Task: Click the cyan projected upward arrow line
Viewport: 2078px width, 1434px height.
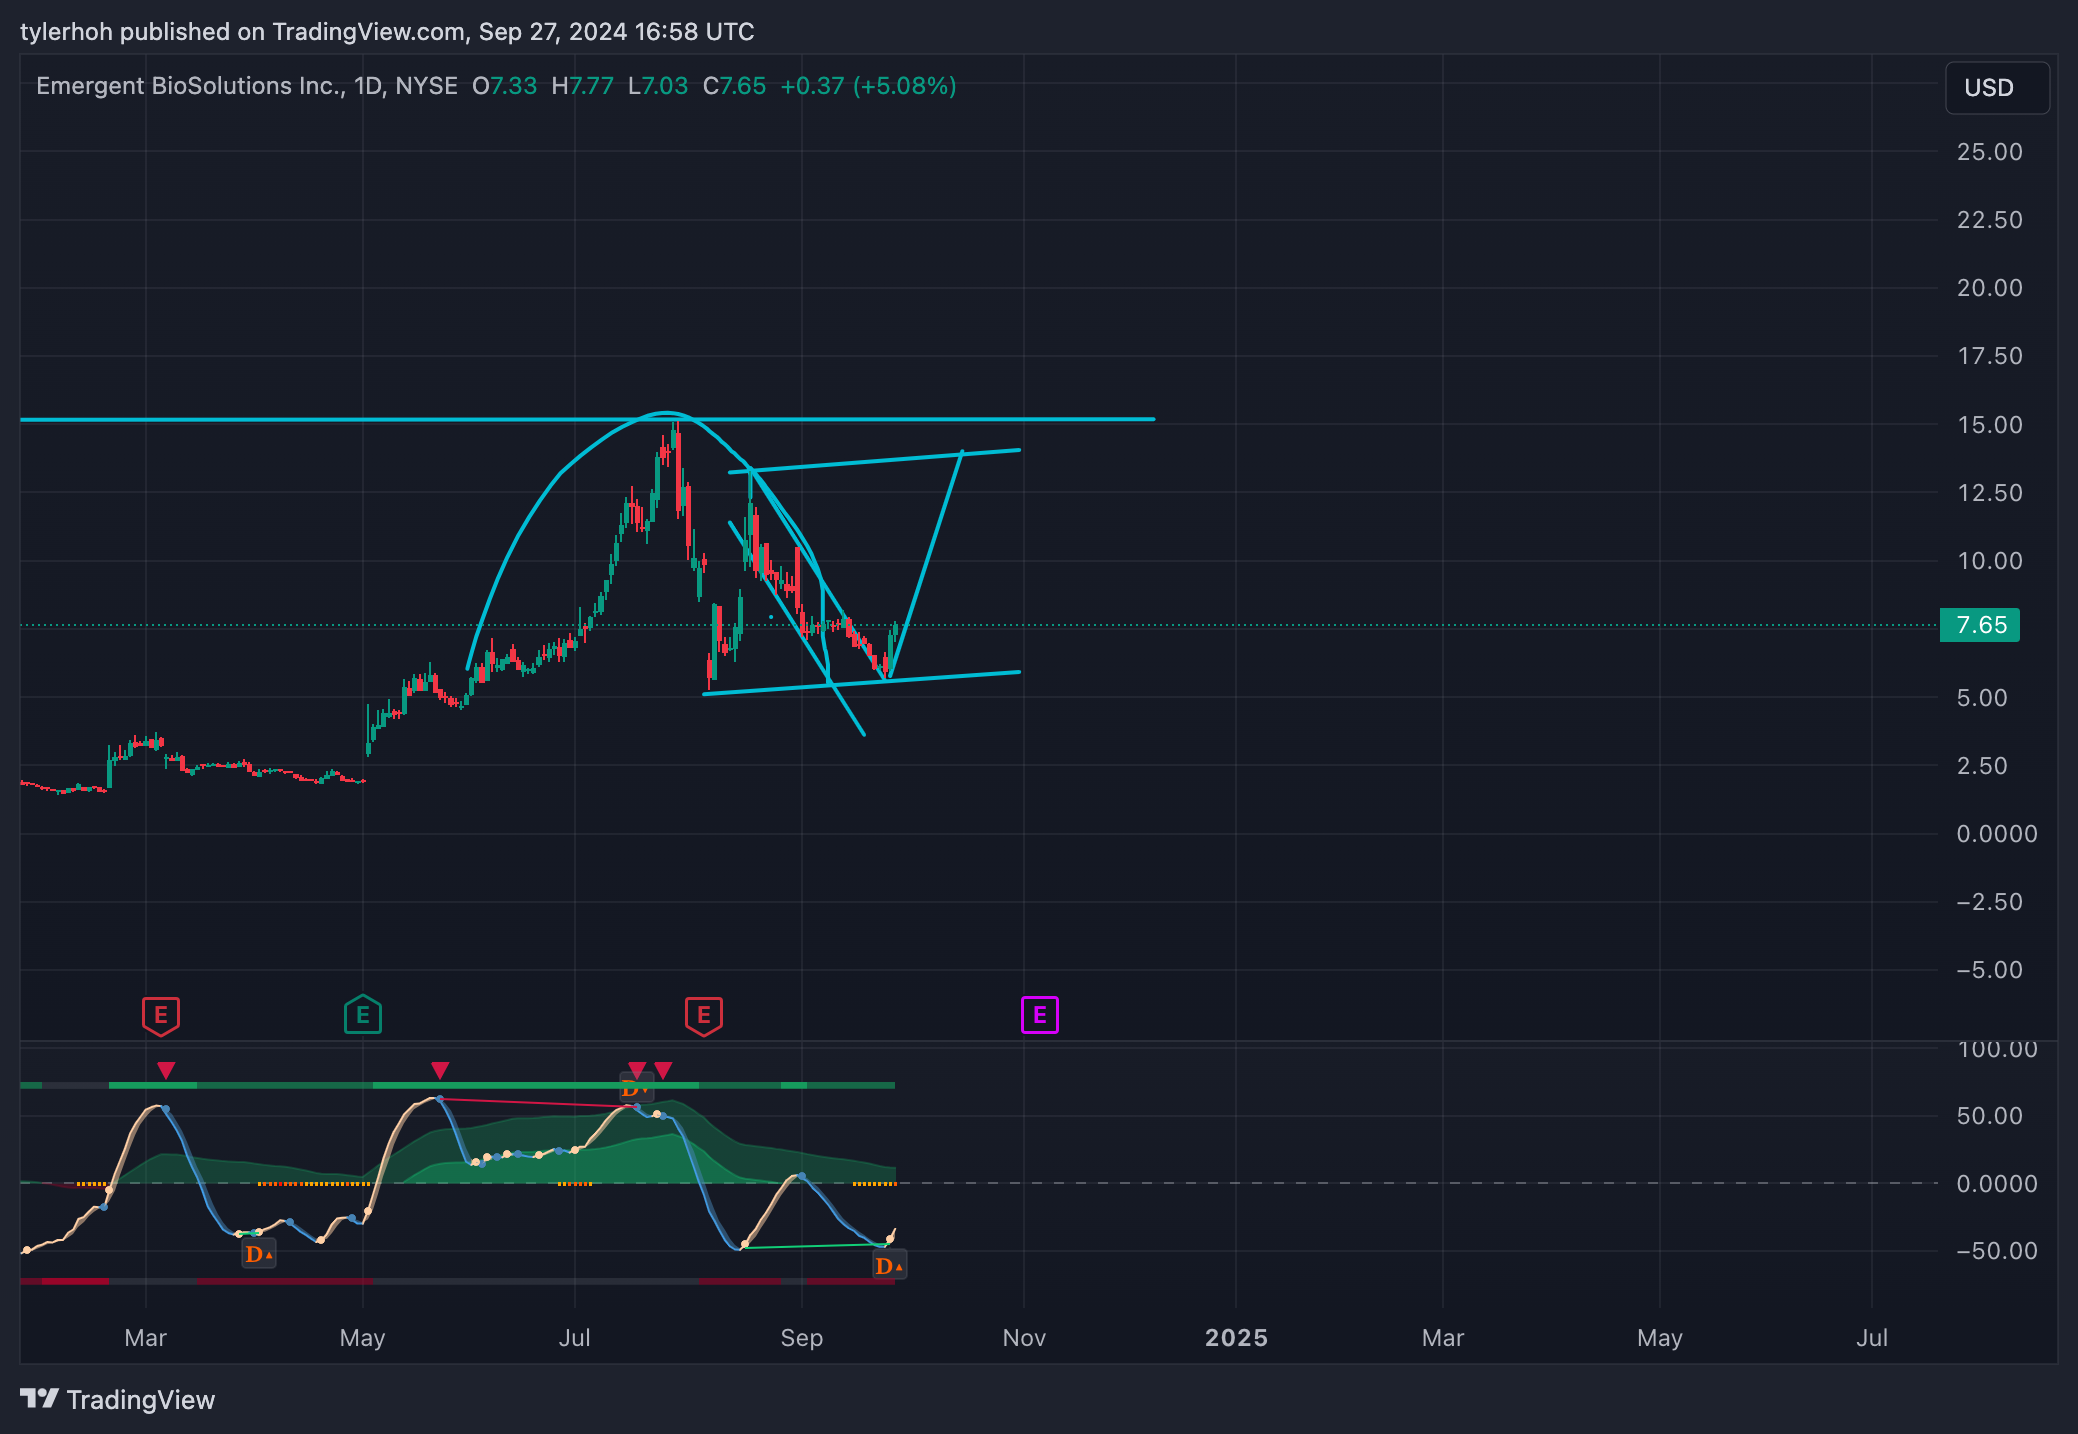Action: coord(926,563)
